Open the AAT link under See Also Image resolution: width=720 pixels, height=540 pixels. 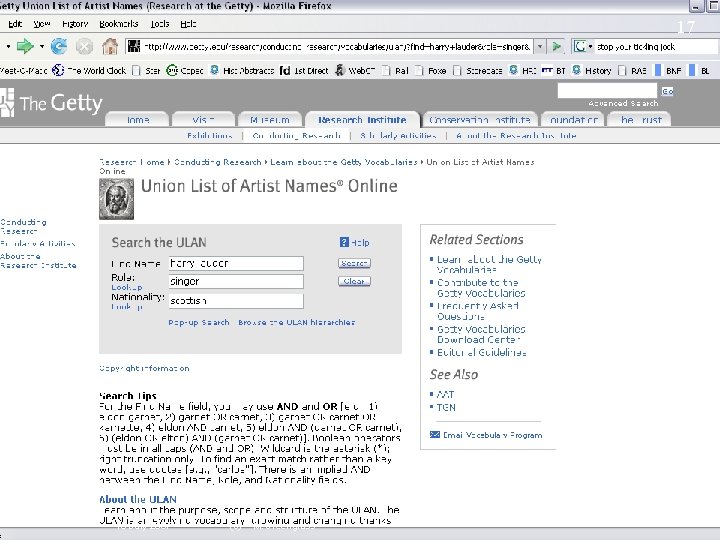click(445, 394)
